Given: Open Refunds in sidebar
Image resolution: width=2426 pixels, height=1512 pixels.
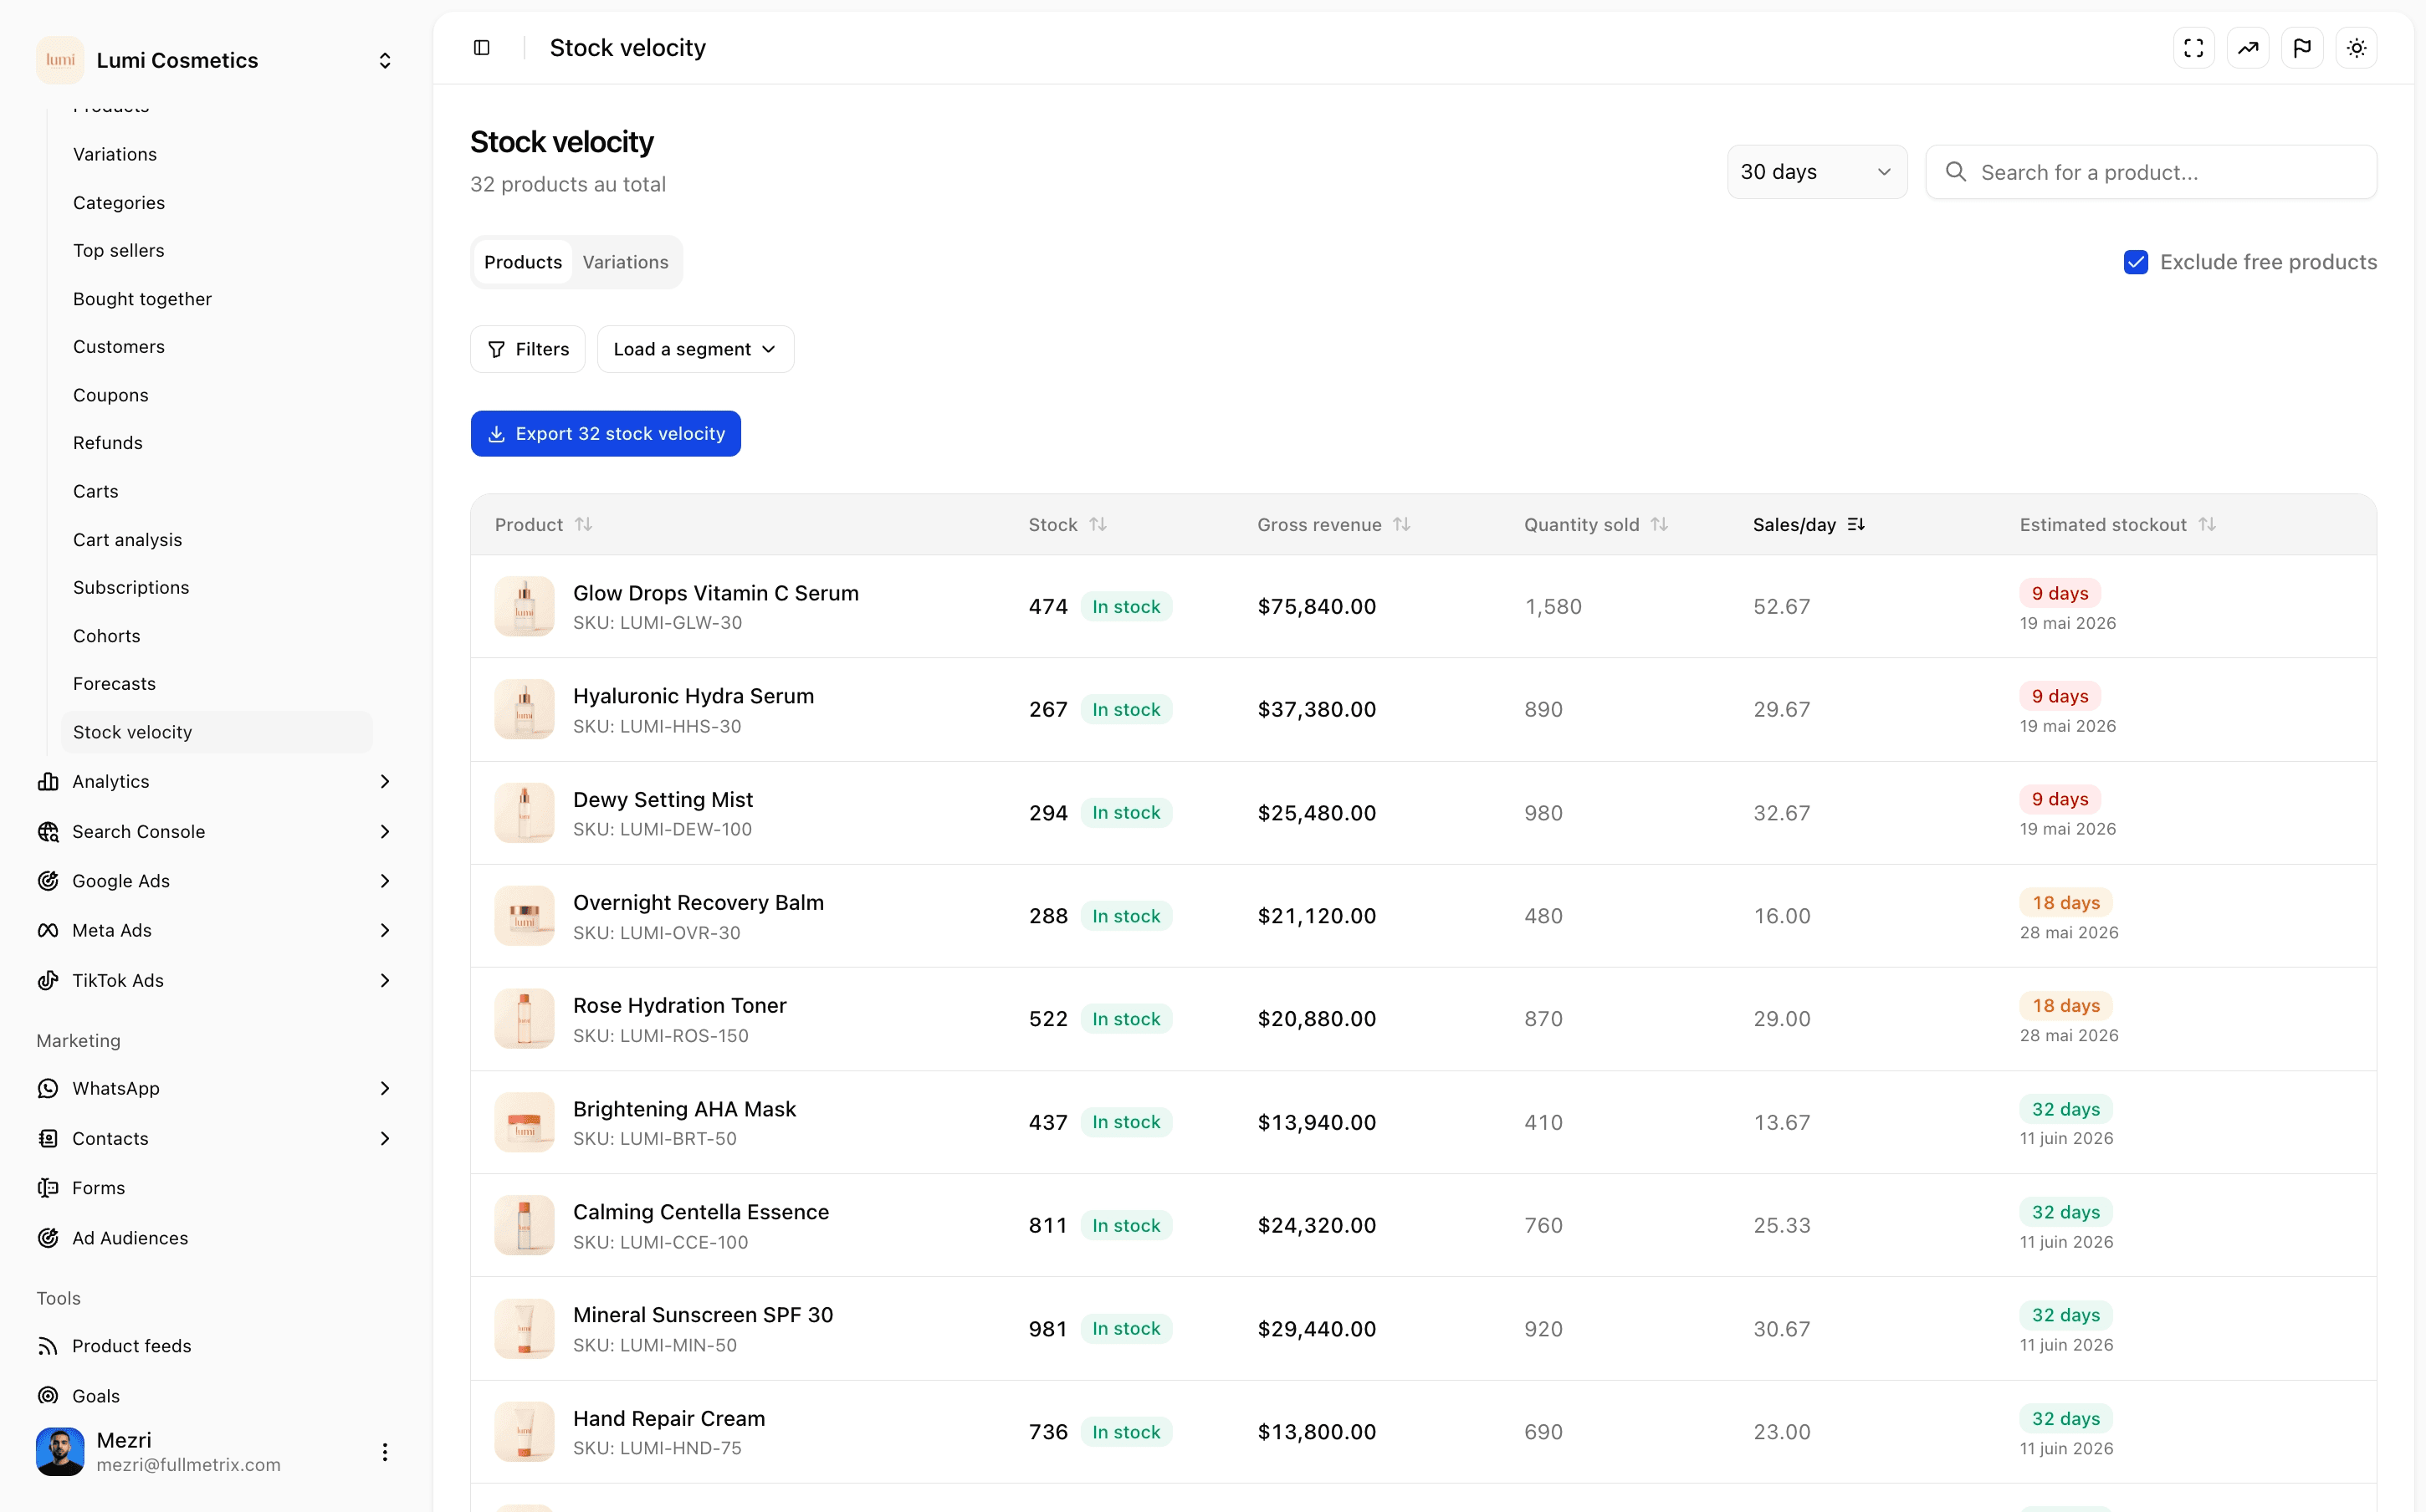Looking at the screenshot, I should point(108,443).
